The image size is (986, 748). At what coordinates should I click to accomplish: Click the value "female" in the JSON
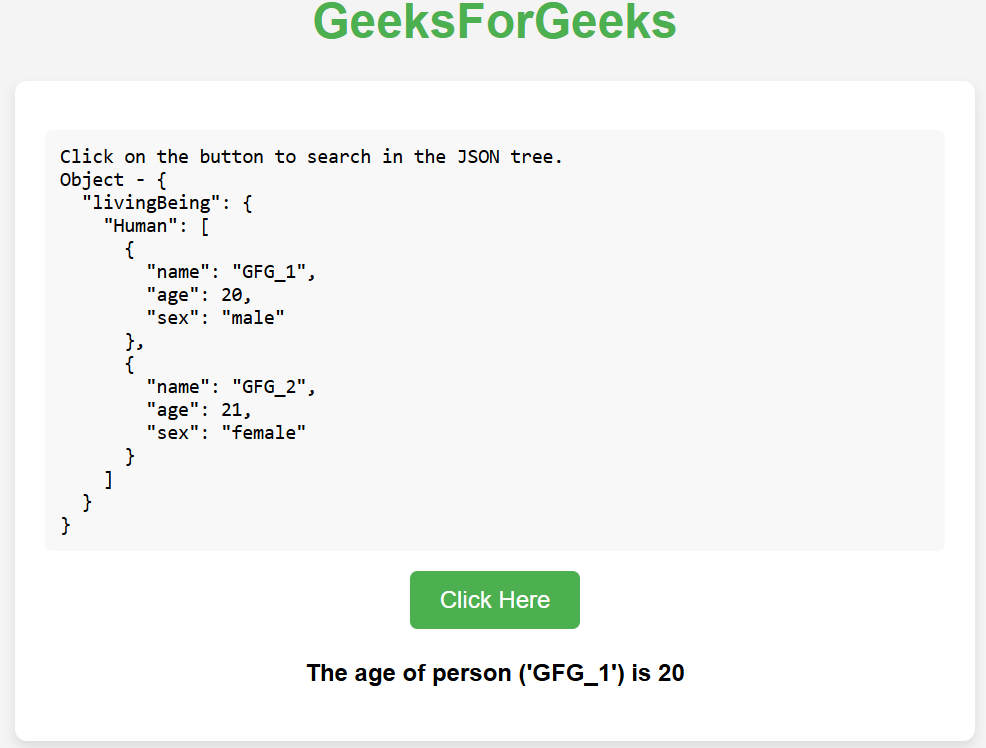[263, 433]
